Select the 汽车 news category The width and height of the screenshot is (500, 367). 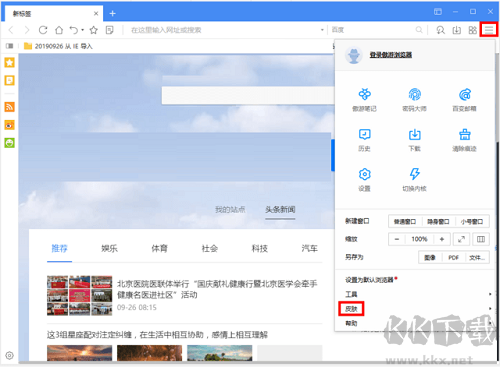[x=309, y=248]
